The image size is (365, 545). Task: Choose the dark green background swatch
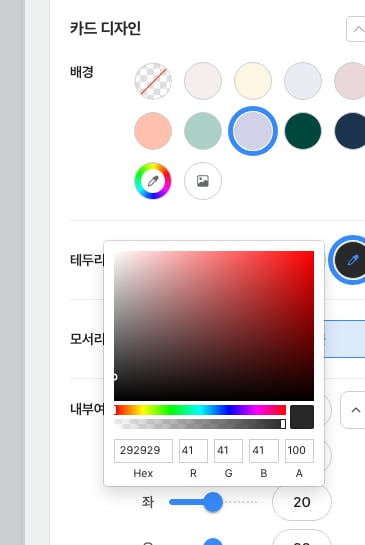point(303,131)
